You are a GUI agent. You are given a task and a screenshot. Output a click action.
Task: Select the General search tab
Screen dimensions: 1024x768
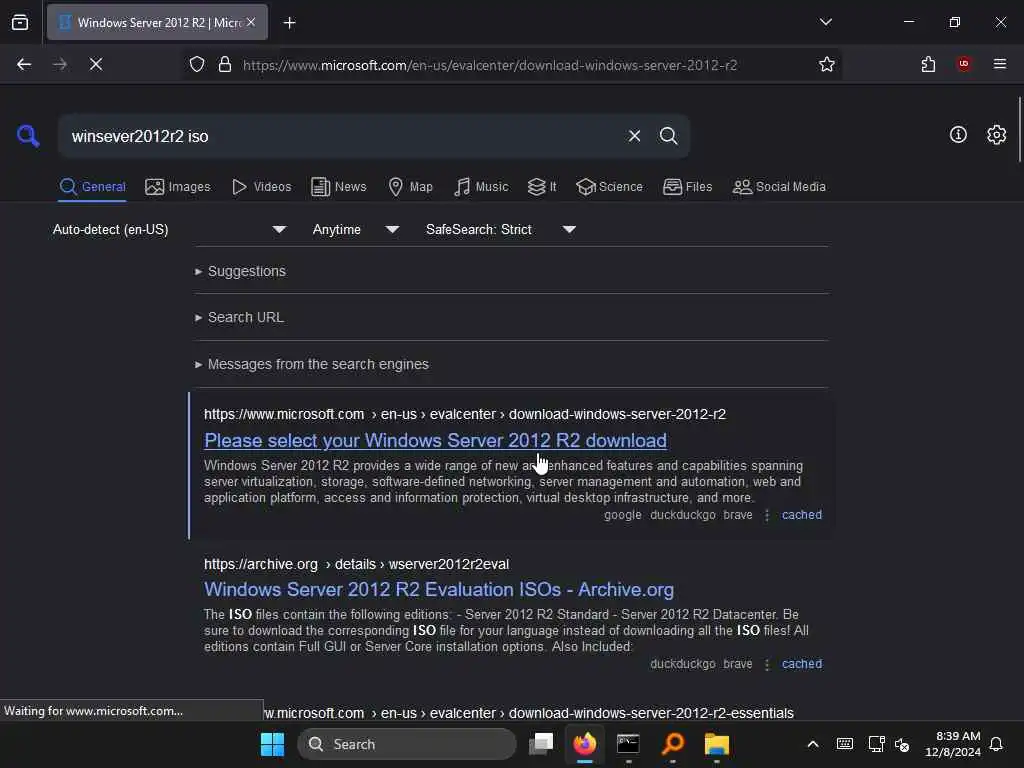tap(92, 187)
